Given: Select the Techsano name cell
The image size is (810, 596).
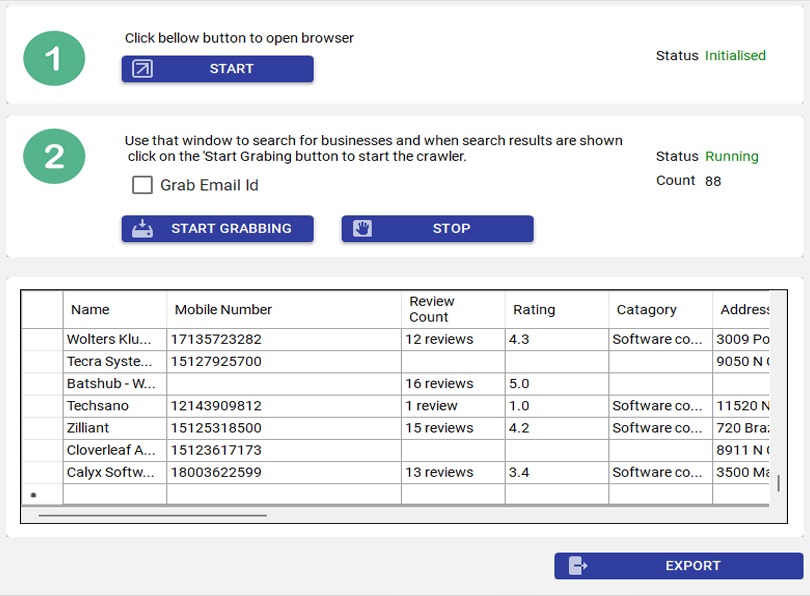Looking at the screenshot, I should point(115,406).
